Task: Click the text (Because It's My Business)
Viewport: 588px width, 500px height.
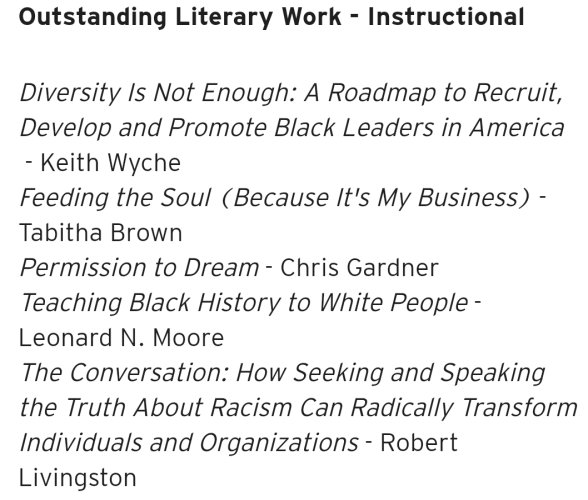Action: point(376,197)
